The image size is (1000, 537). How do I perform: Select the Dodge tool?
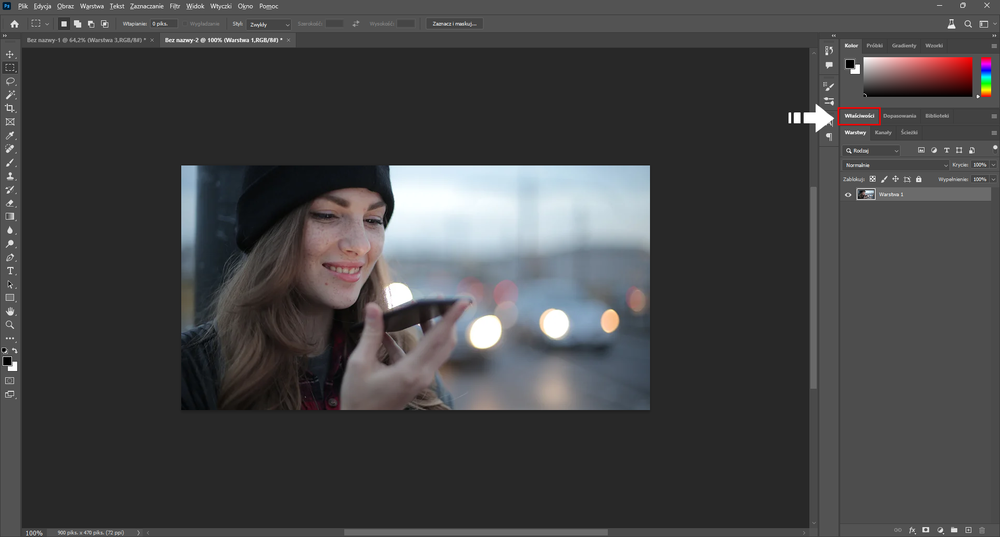10,244
